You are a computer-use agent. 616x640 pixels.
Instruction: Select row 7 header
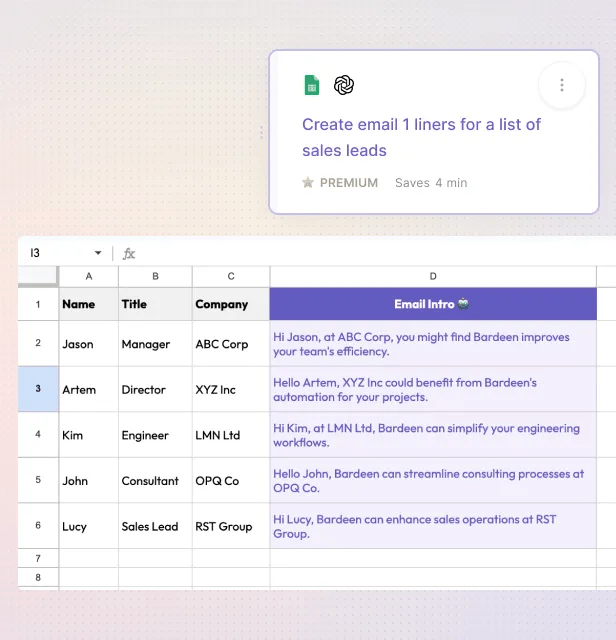tap(38, 558)
